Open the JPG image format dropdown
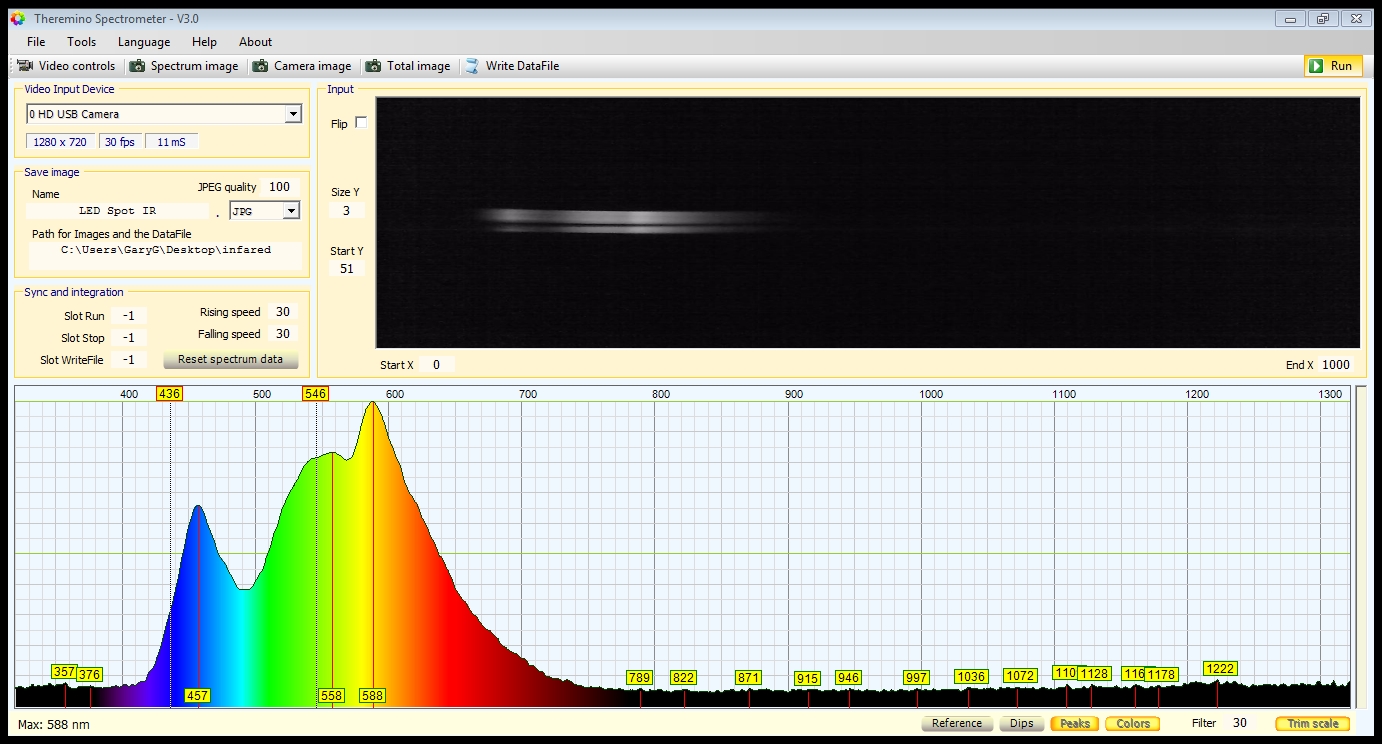1382x744 pixels. [x=291, y=211]
